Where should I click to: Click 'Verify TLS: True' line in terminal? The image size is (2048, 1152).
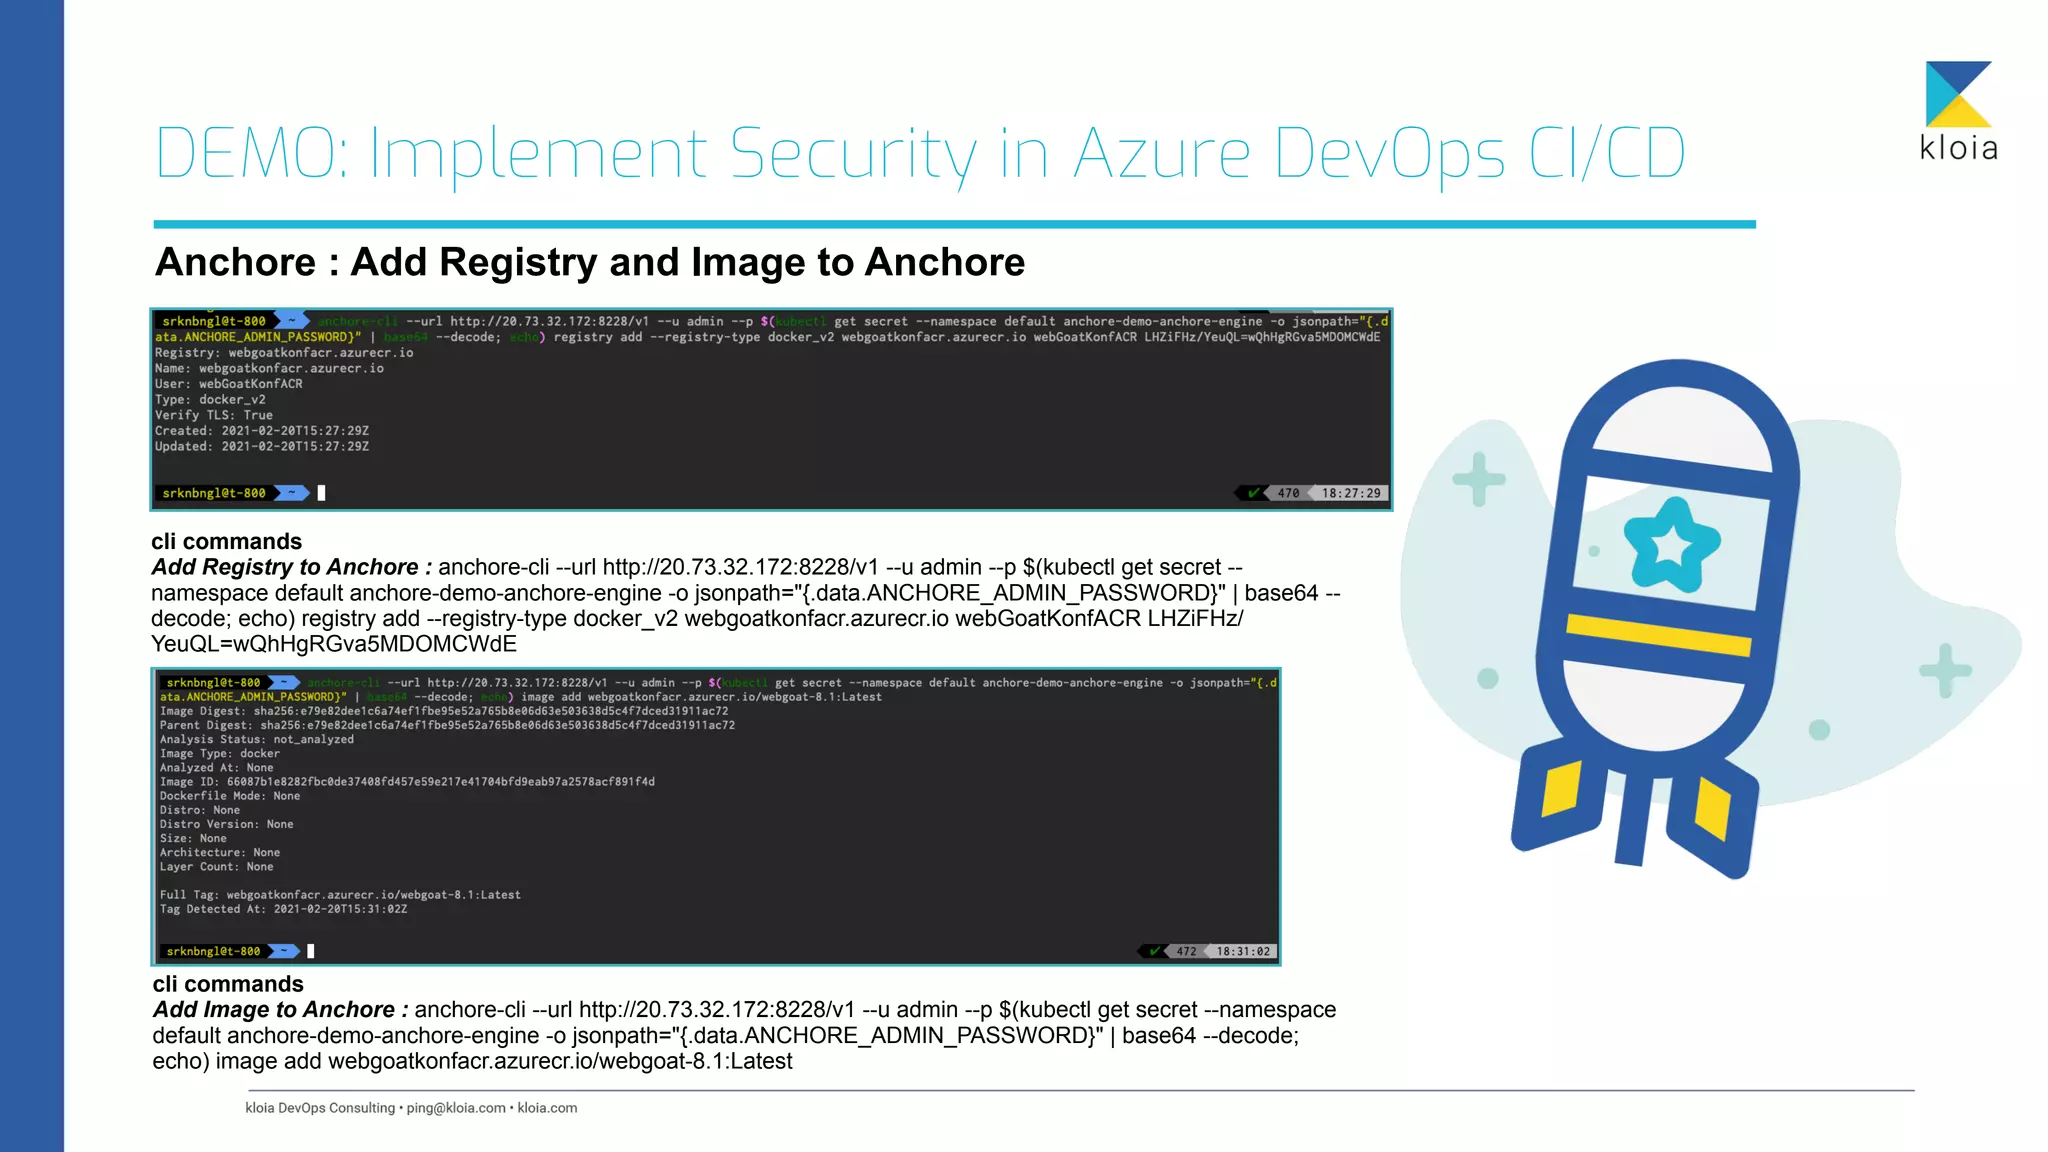214,415
